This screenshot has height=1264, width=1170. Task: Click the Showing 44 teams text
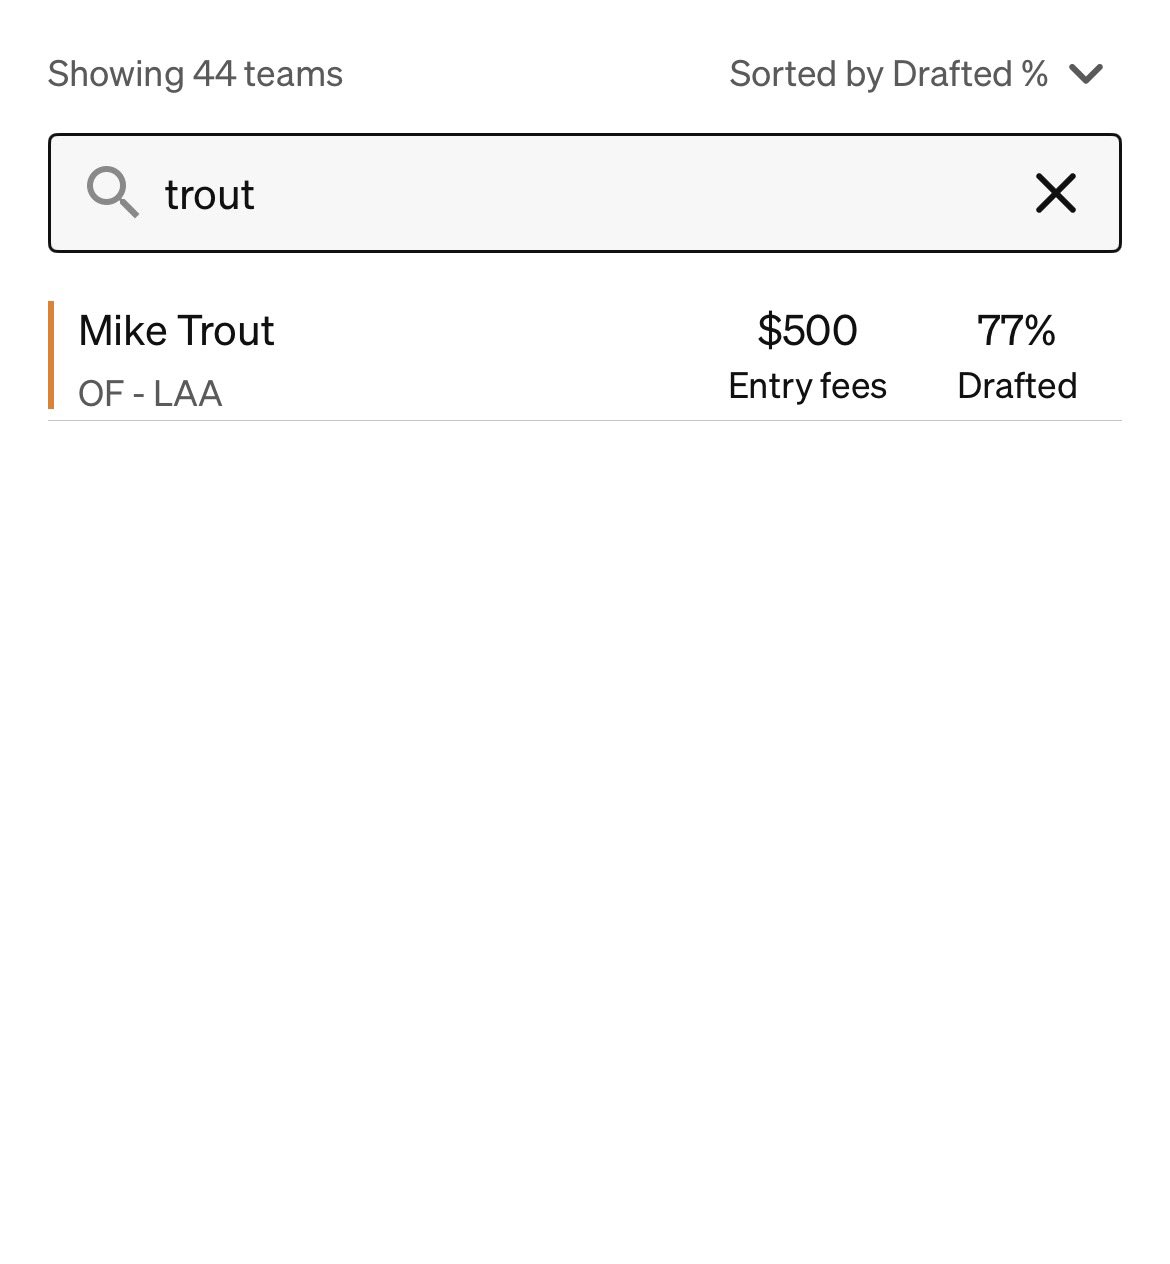(x=195, y=74)
